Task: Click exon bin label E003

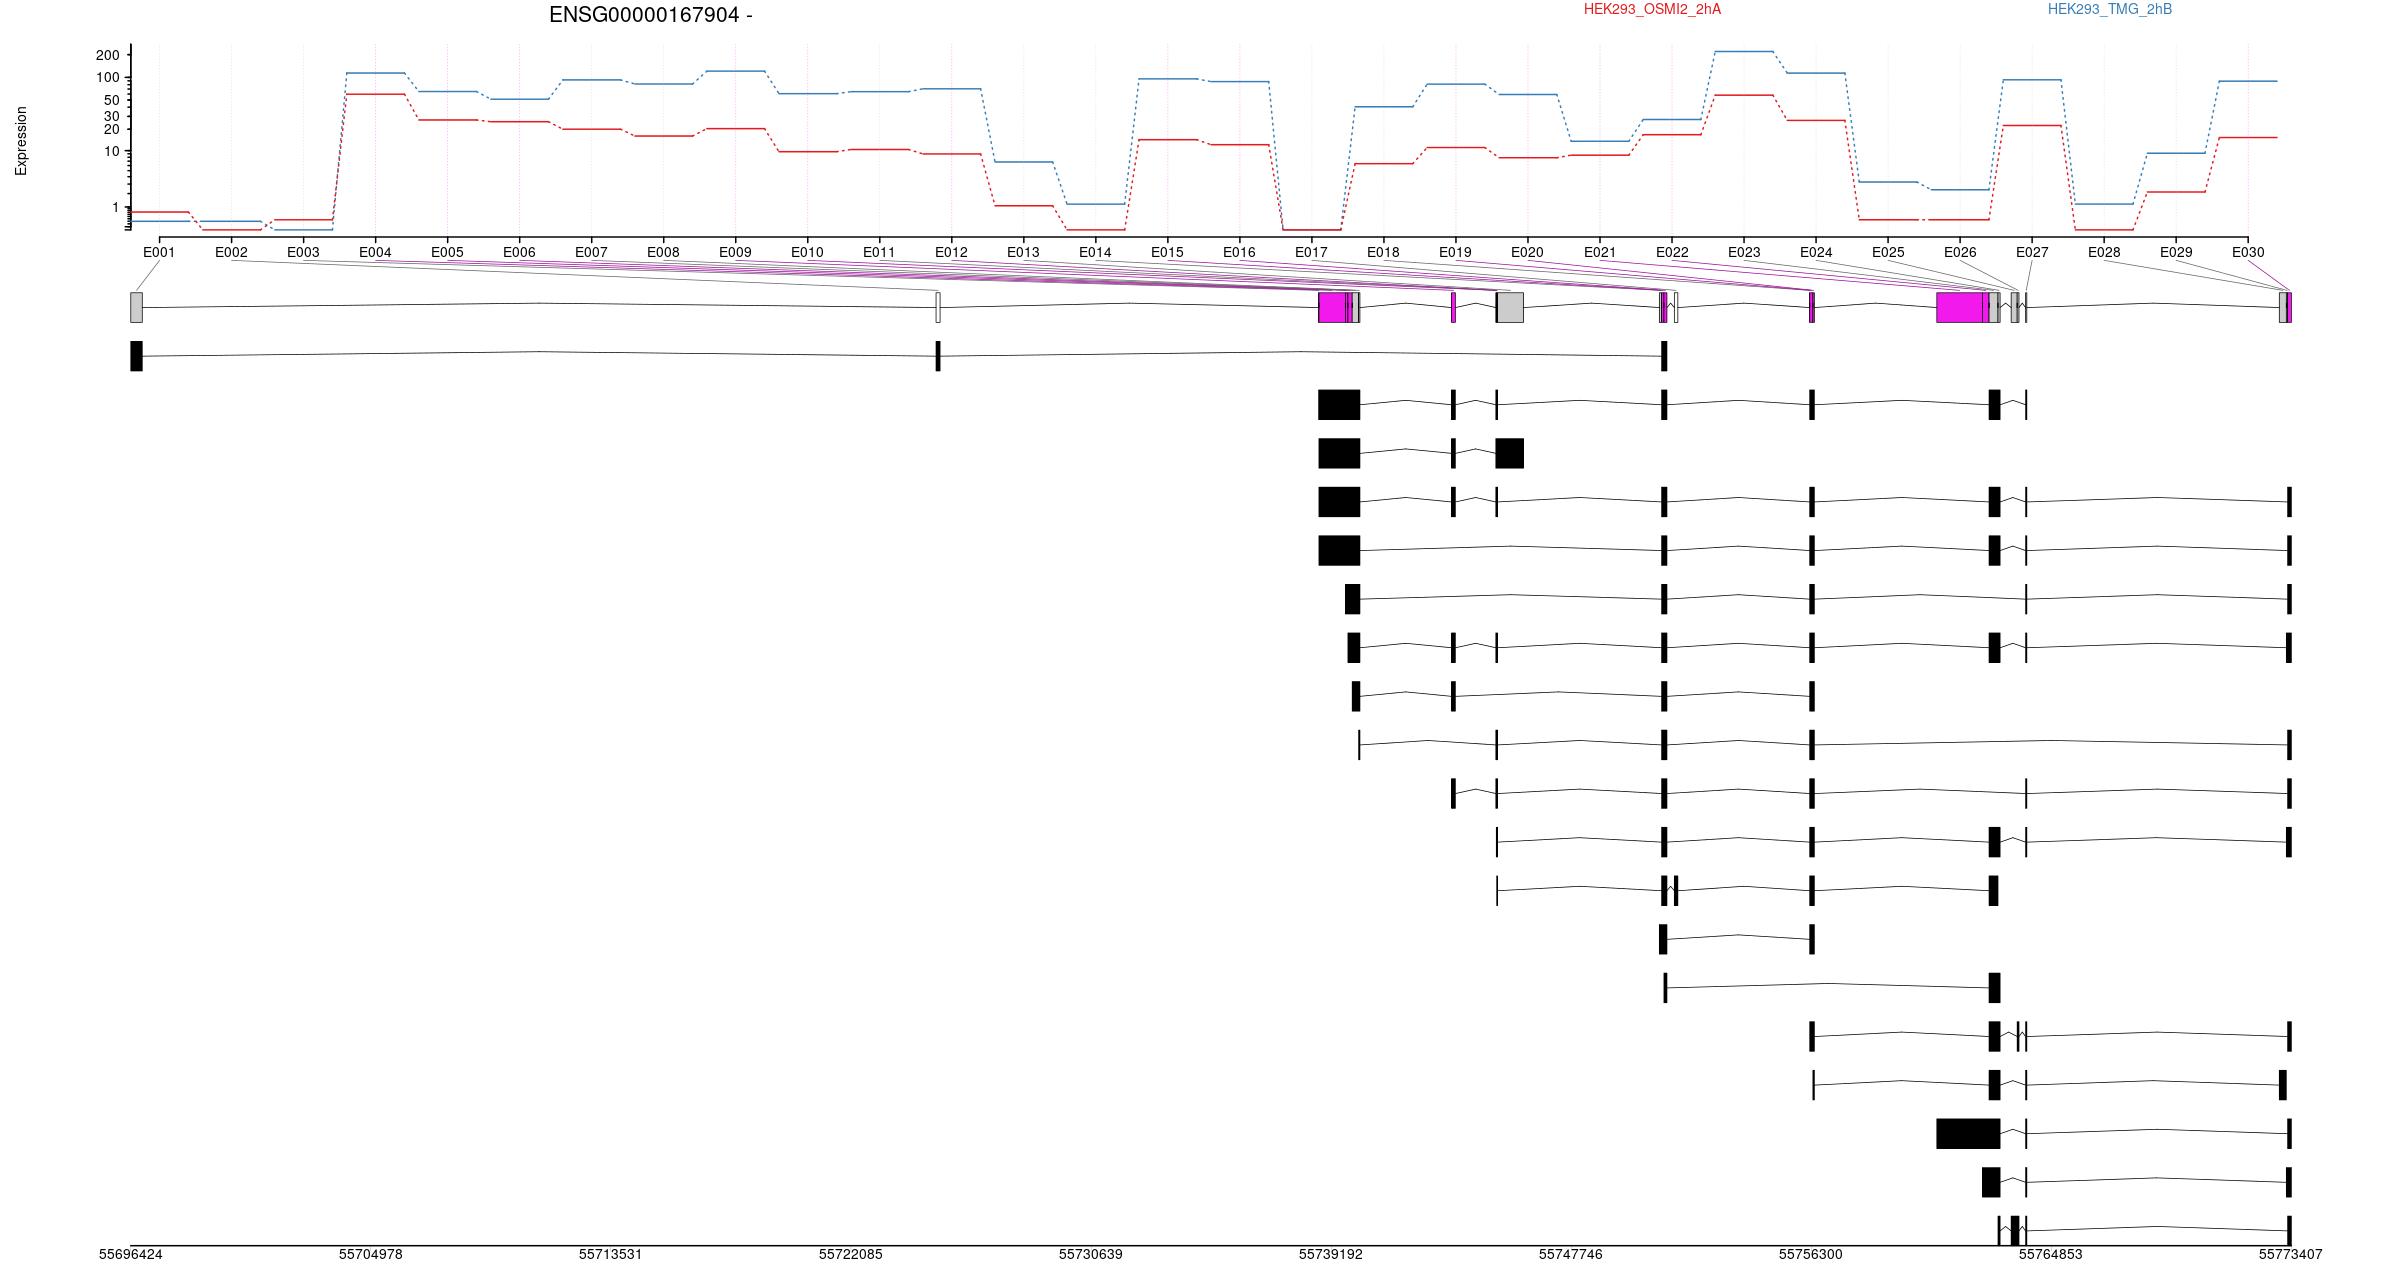Action: [x=303, y=252]
